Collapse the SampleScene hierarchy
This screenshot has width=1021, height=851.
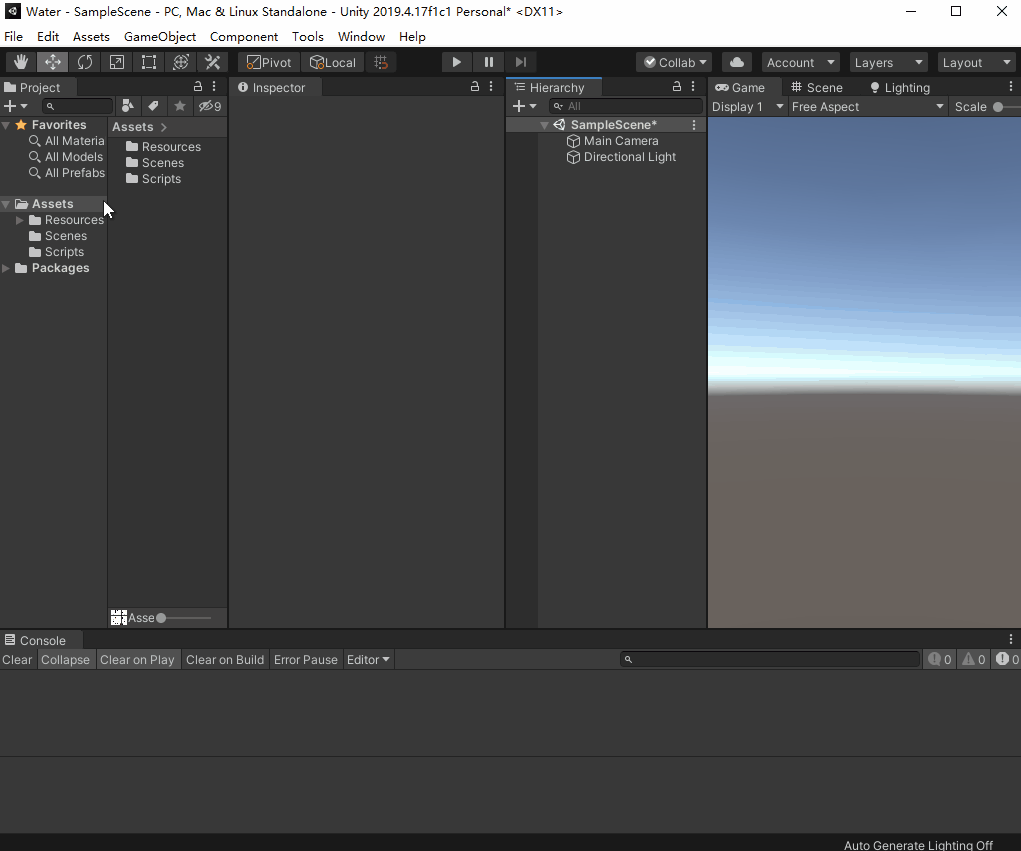click(x=544, y=125)
